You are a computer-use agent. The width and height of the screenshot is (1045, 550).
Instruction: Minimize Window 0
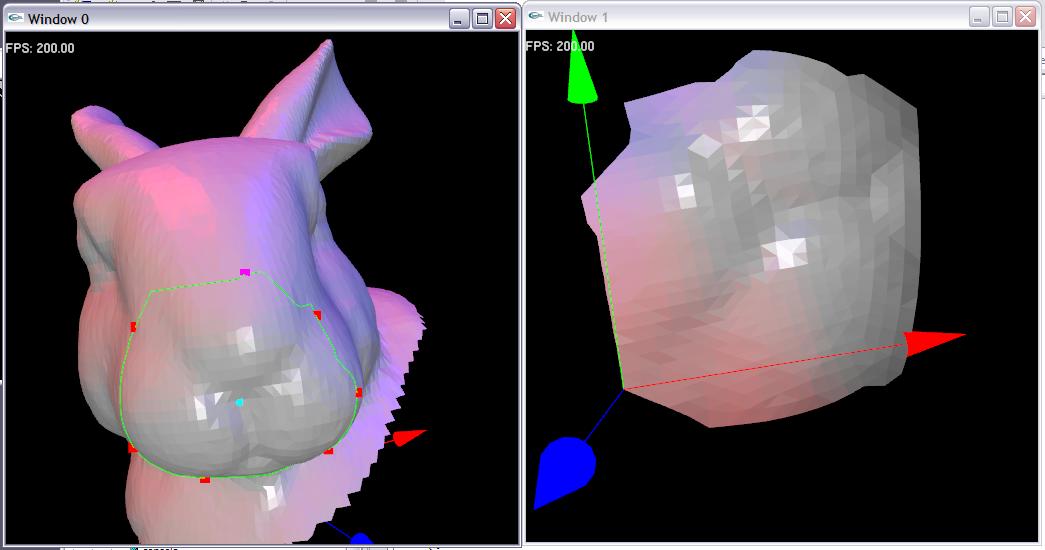pyautogui.click(x=459, y=19)
